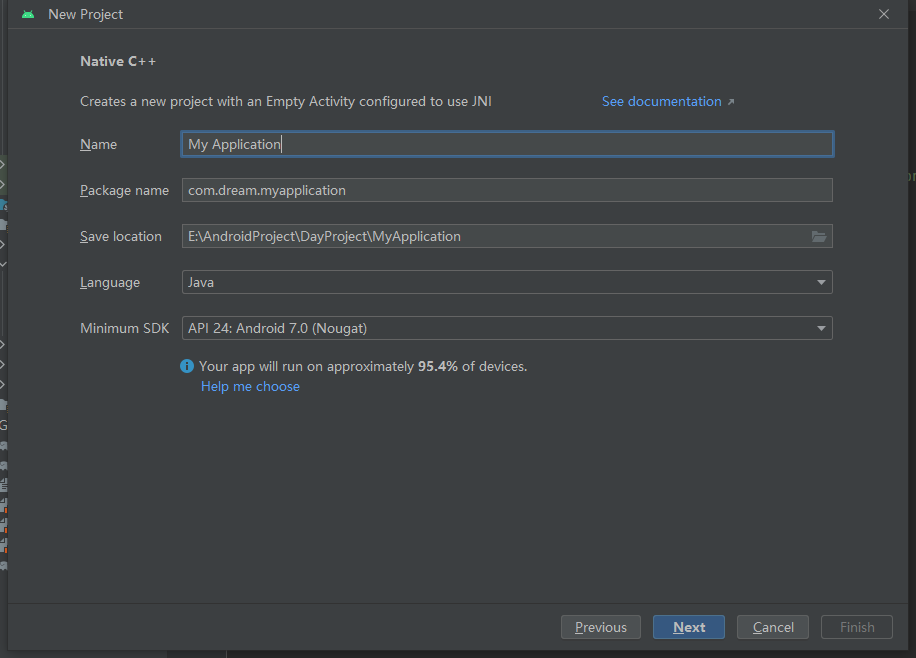Click the info icon beside device coverage
The image size is (916, 658).
[187, 367]
